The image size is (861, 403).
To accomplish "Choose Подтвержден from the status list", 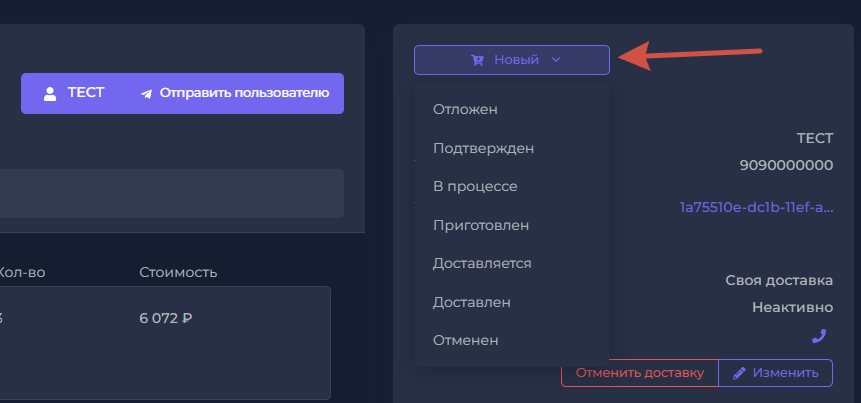I will [x=483, y=148].
